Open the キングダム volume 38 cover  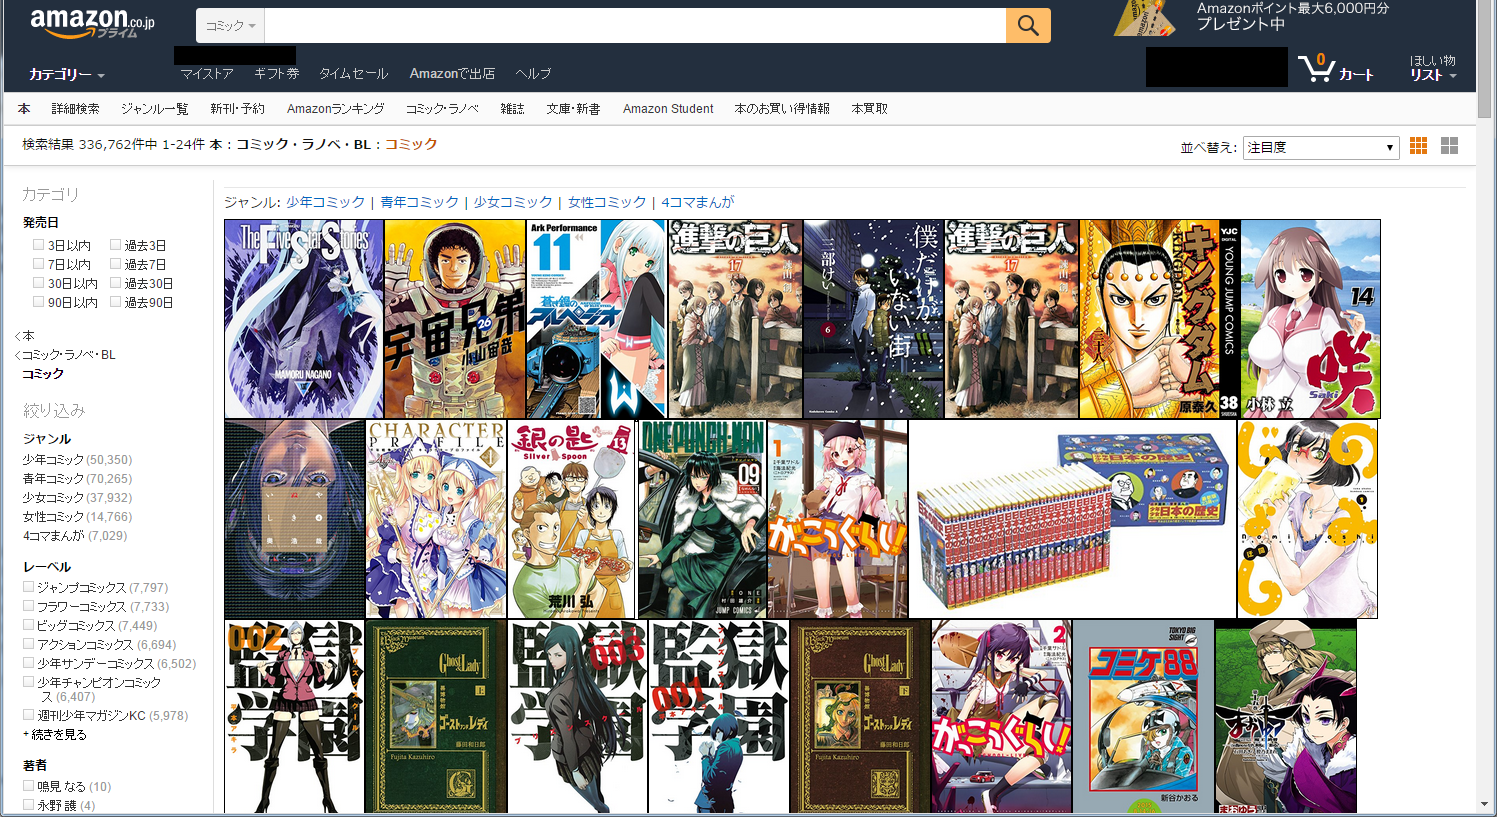tap(1160, 319)
